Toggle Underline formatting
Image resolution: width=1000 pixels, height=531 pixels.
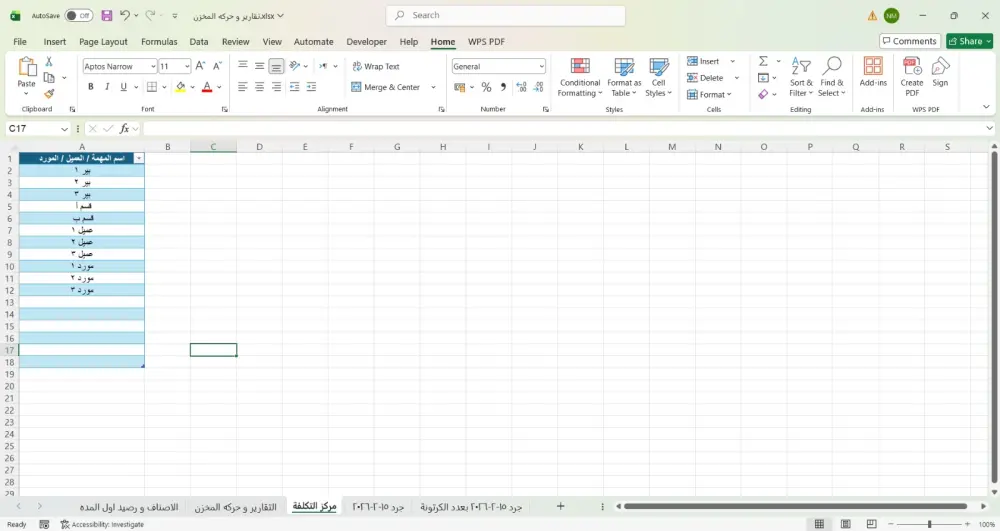(x=123, y=87)
